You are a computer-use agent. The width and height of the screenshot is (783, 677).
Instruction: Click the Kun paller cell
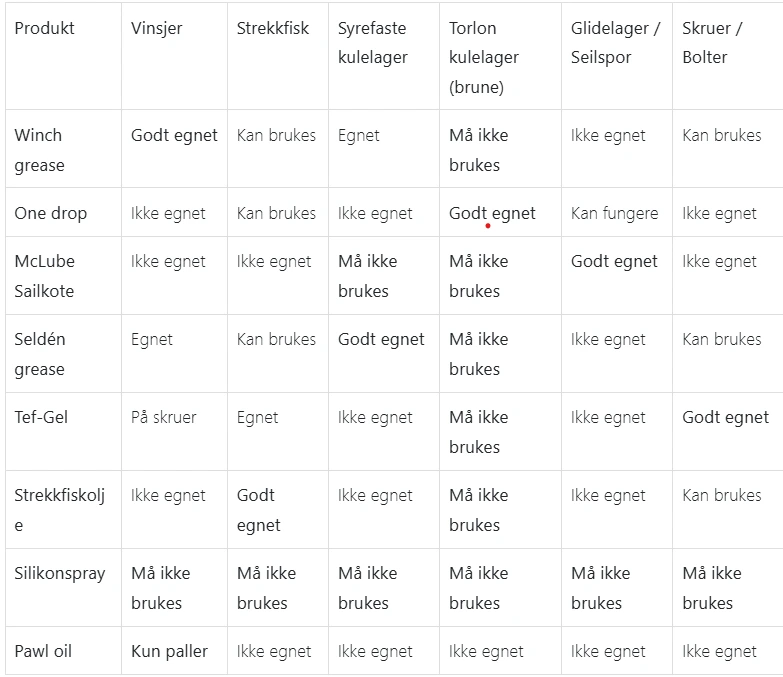point(170,651)
